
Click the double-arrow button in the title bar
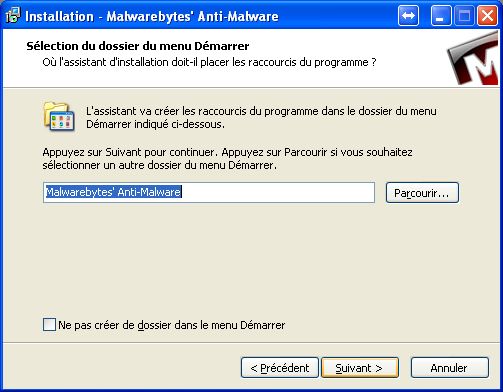point(408,15)
